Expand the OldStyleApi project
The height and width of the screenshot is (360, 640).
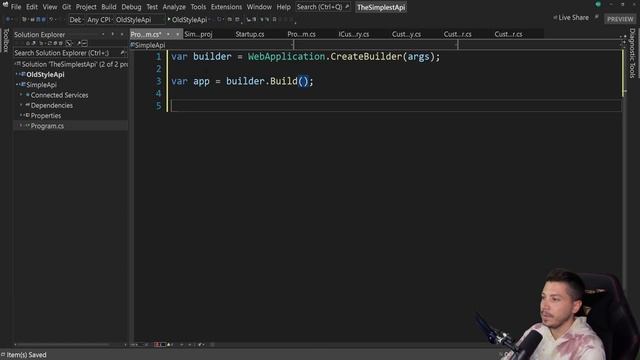coord(17,74)
